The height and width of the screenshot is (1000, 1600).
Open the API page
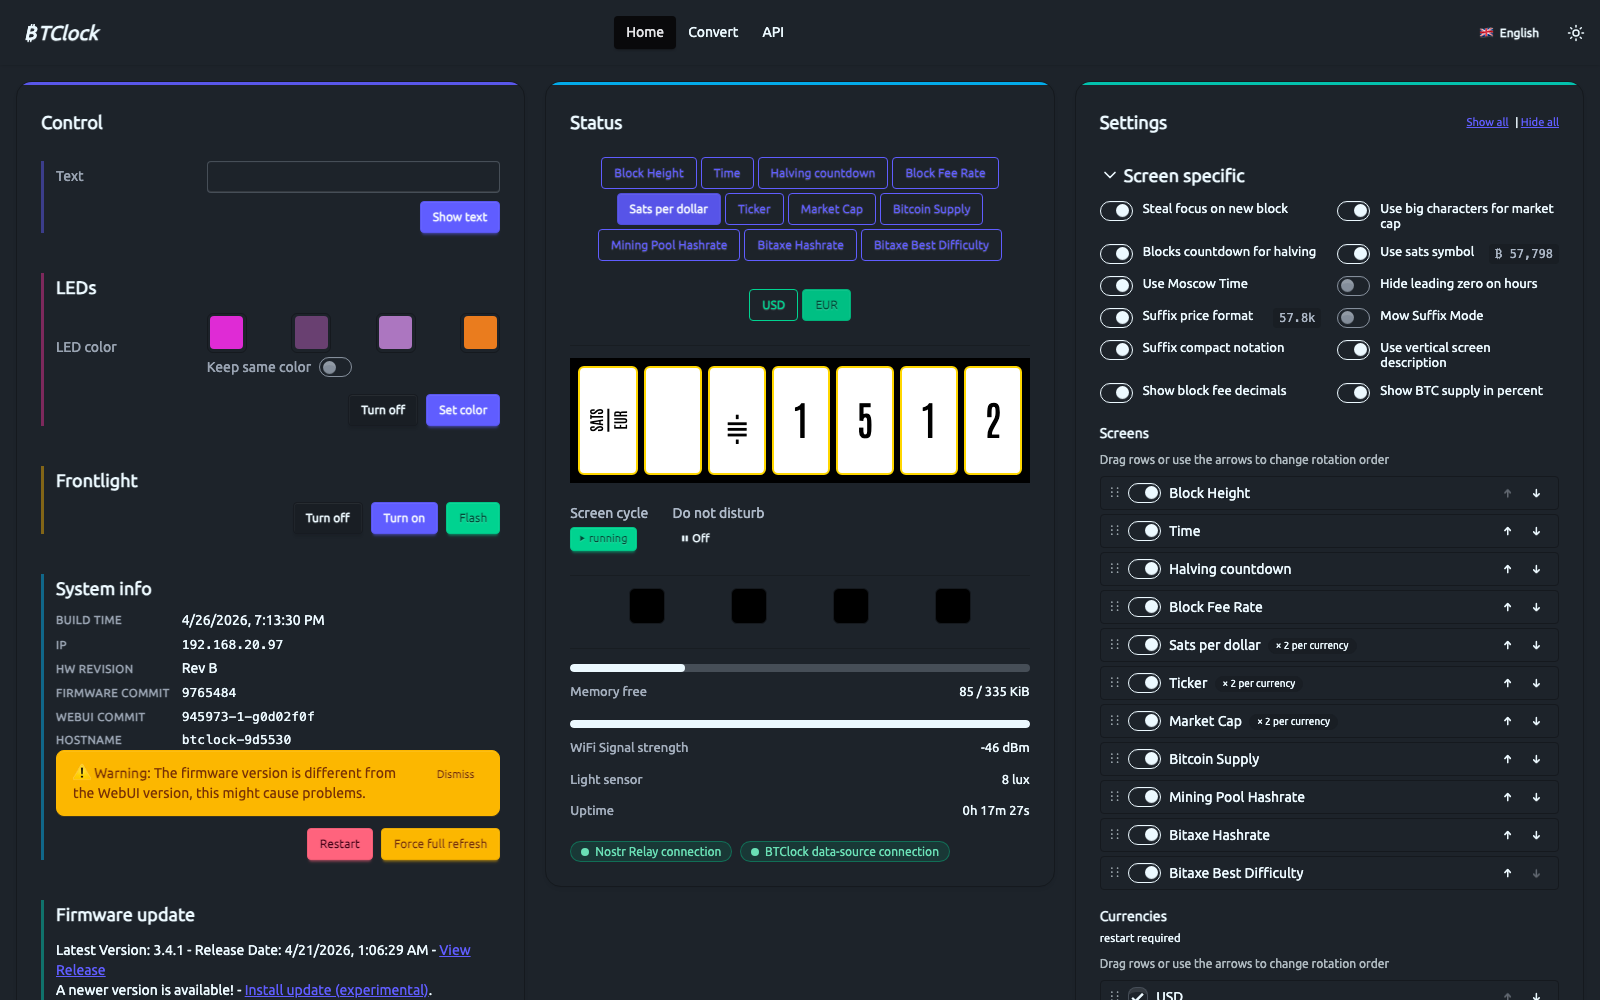[x=773, y=32]
